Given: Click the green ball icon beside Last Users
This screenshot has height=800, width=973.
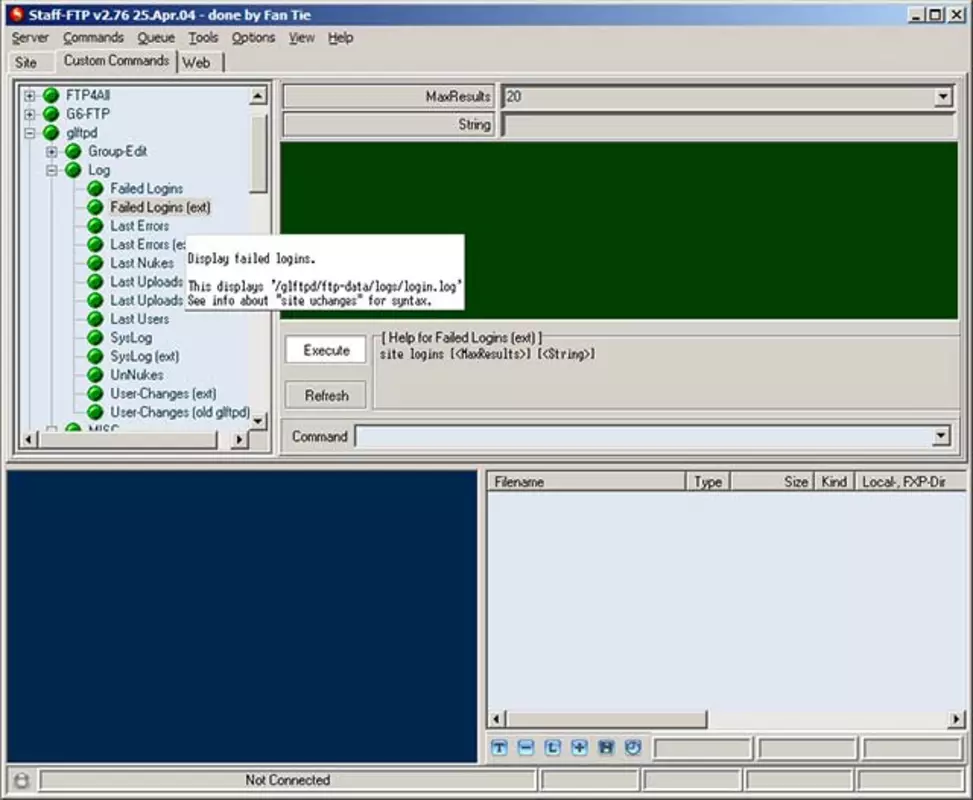Looking at the screenshot, I should pyautogui.click(x=95, y=318).
